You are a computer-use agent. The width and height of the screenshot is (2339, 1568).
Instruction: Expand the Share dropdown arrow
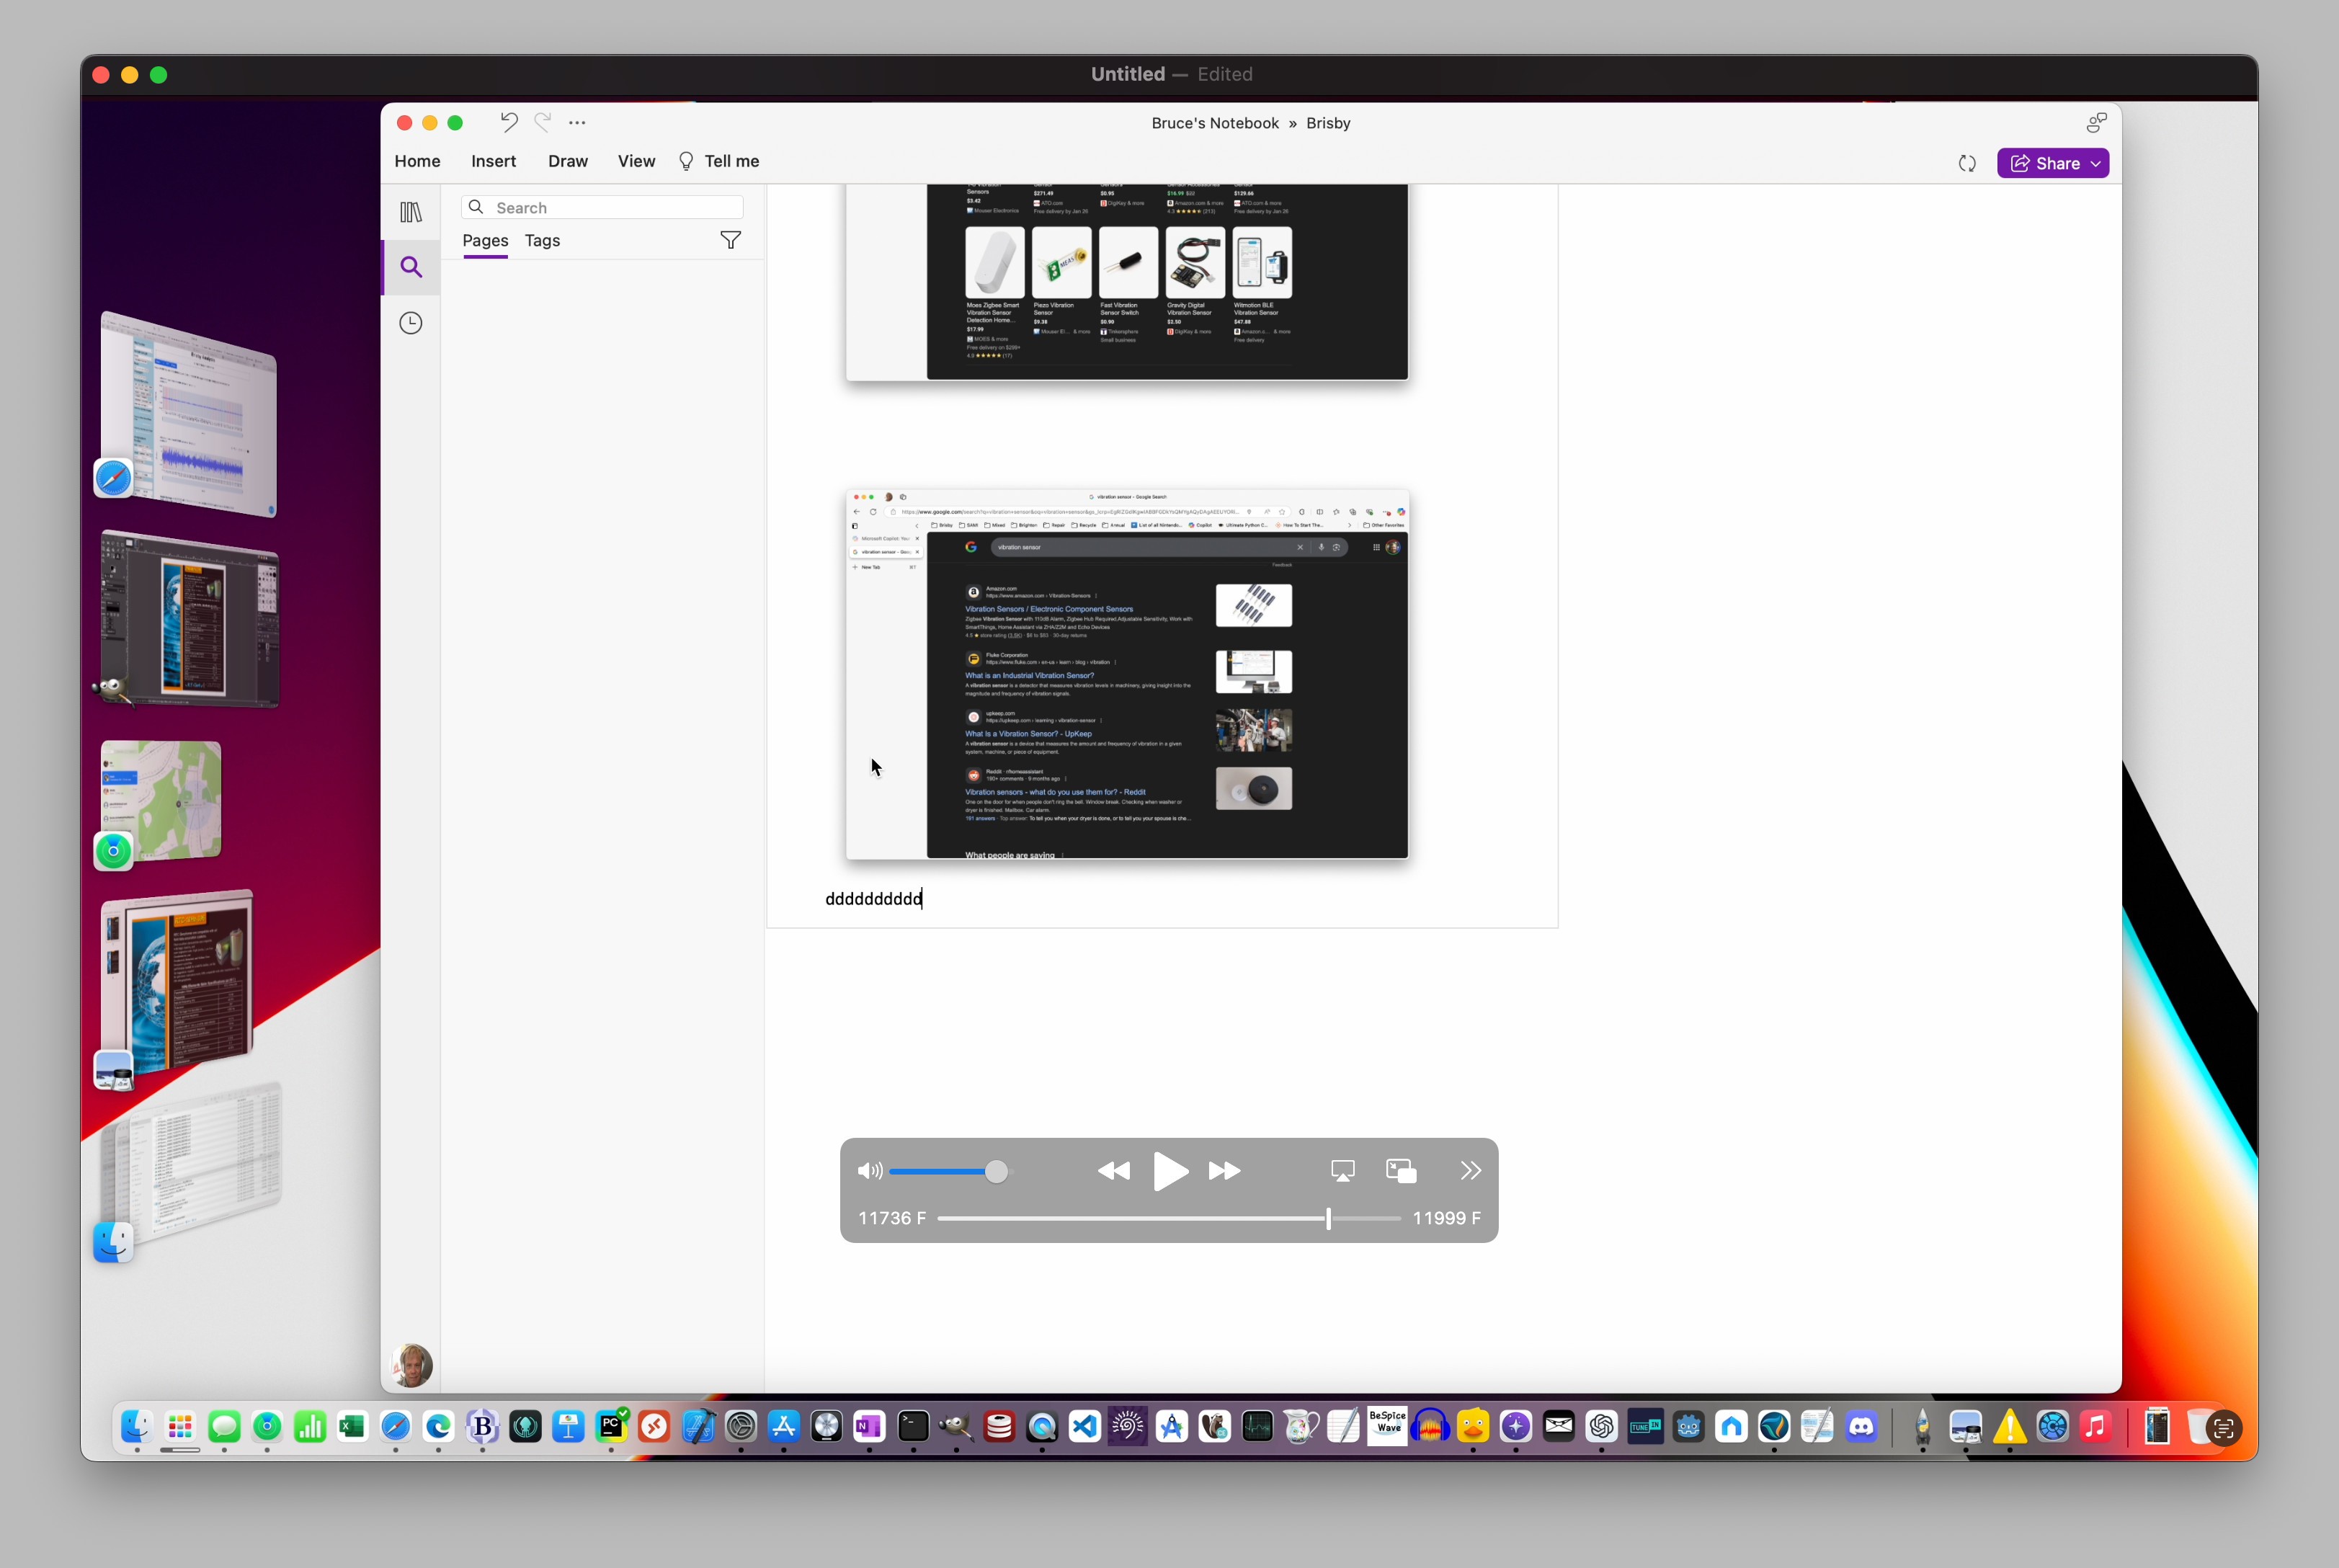pos(2096,163)
